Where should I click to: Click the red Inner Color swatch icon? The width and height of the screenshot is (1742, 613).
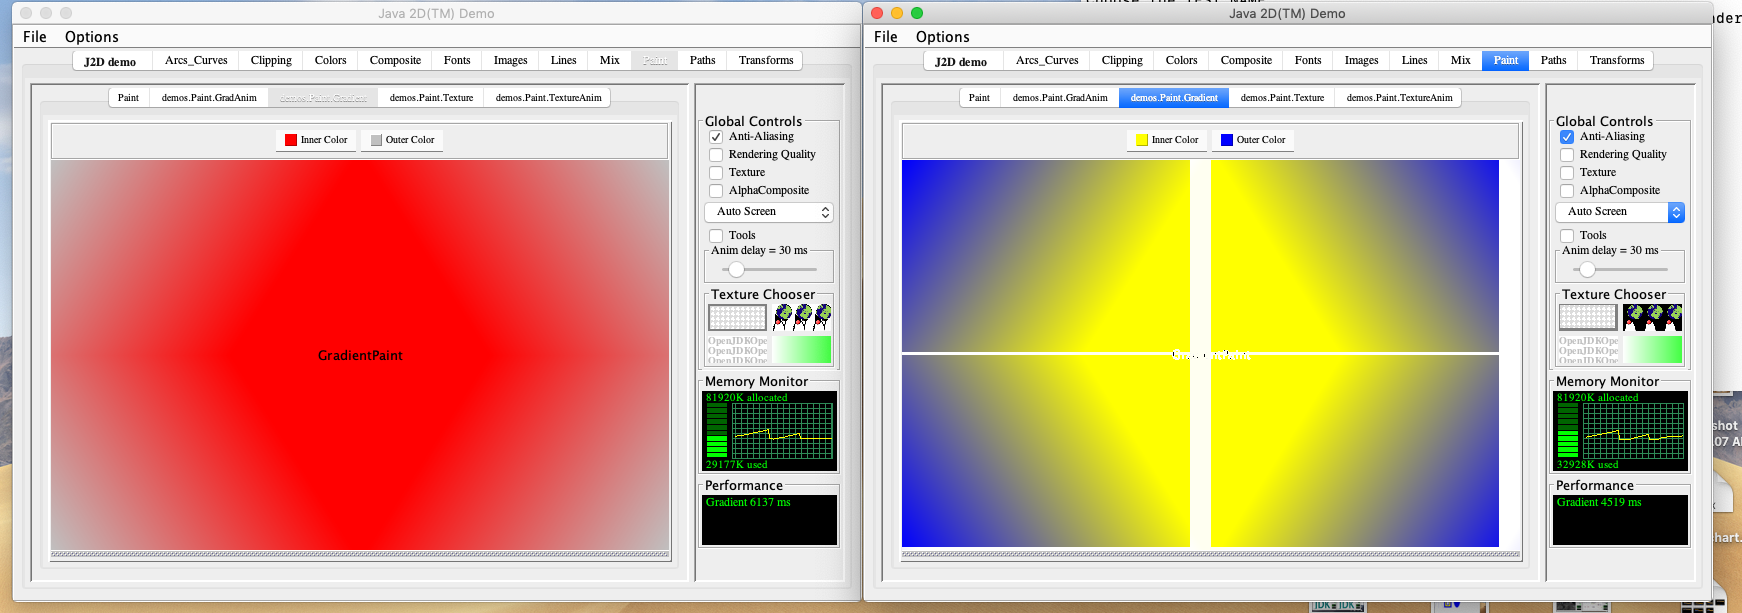(x=291, y=140)
